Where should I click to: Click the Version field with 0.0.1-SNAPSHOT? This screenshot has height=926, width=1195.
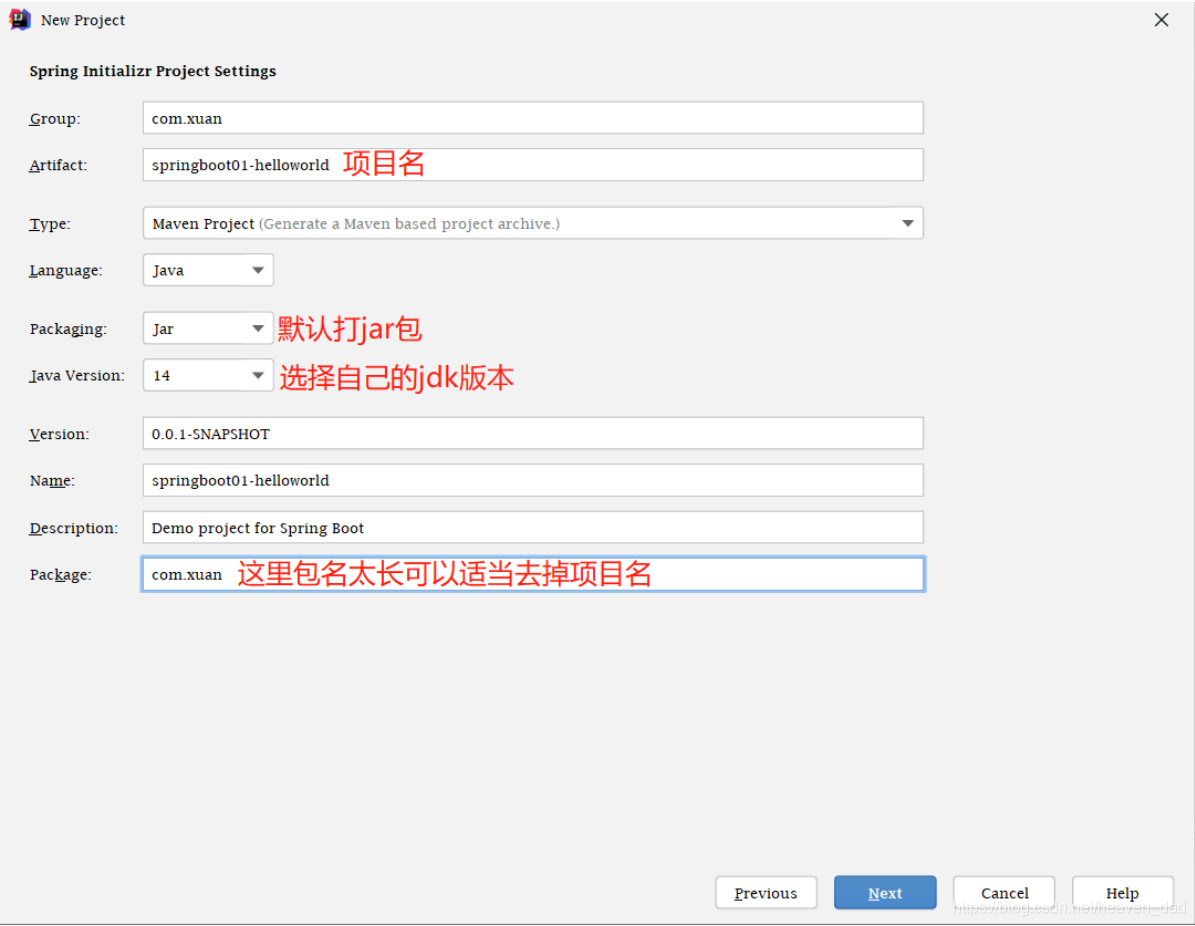coord(533,434)
